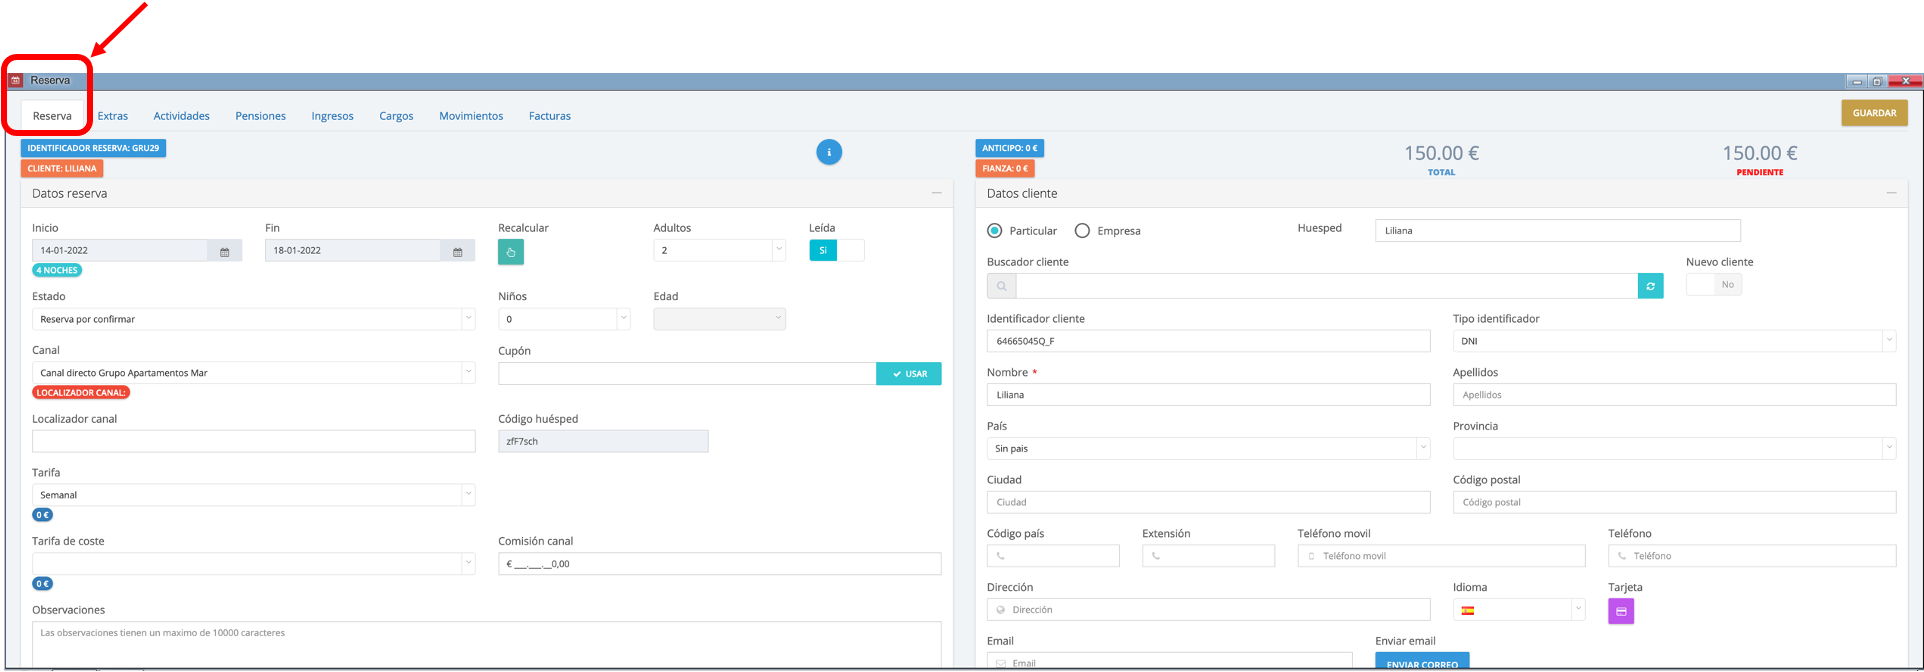Click the blue info circle icon
The image size is (1924, 672).
829,152
